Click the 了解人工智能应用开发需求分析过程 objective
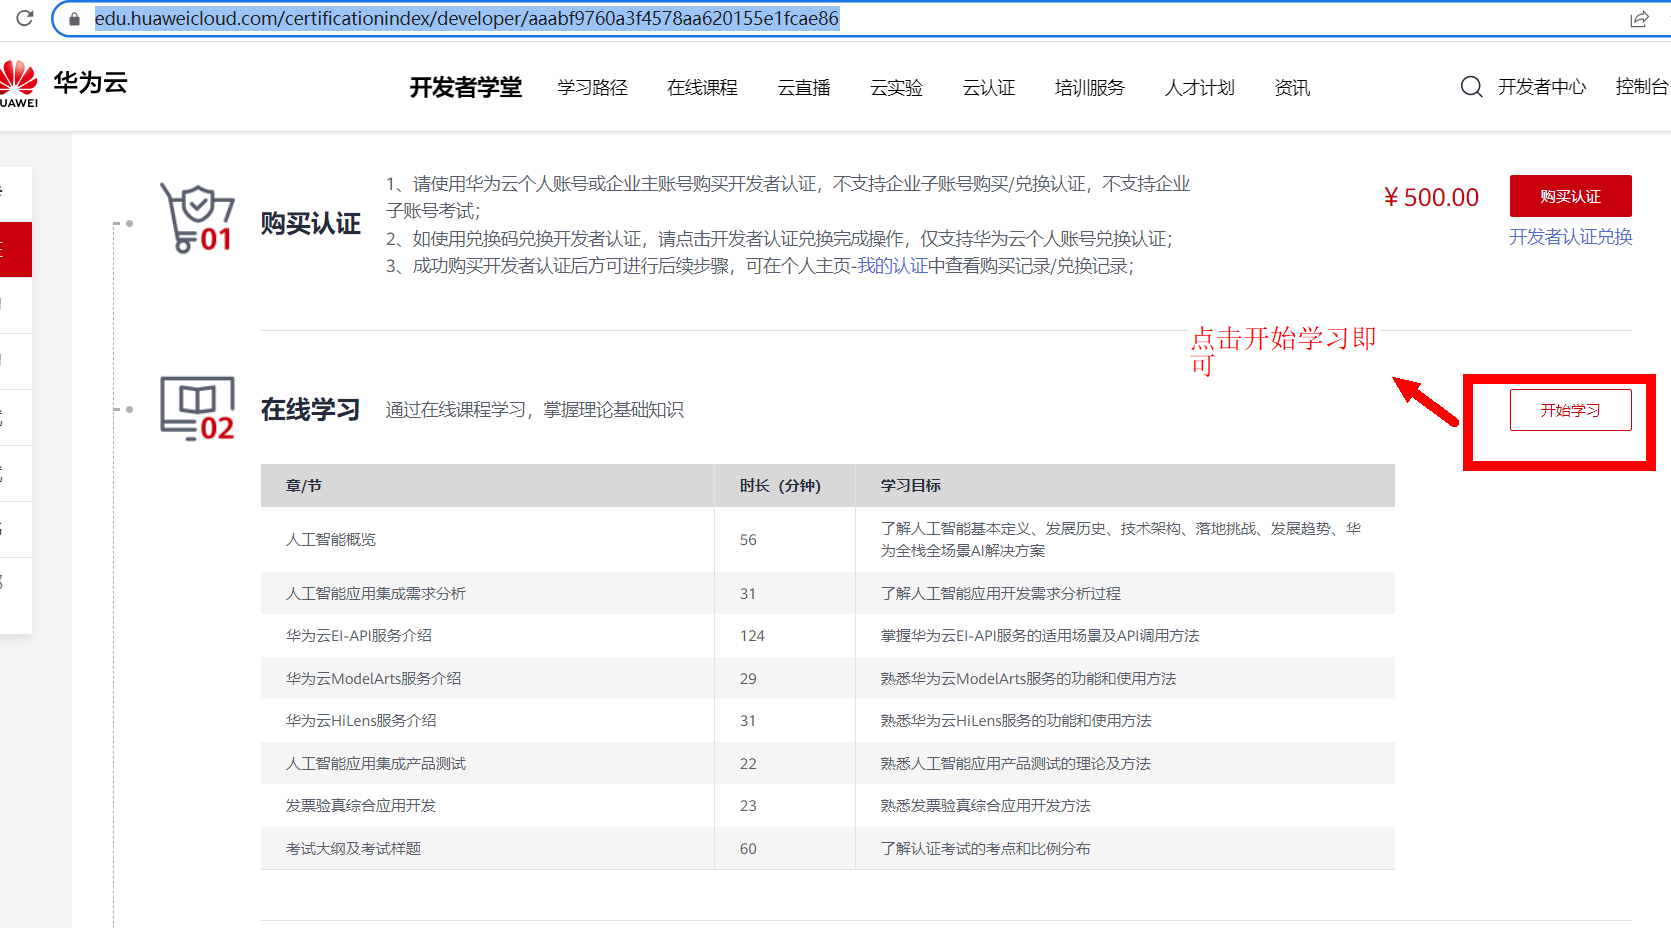 1001,594
